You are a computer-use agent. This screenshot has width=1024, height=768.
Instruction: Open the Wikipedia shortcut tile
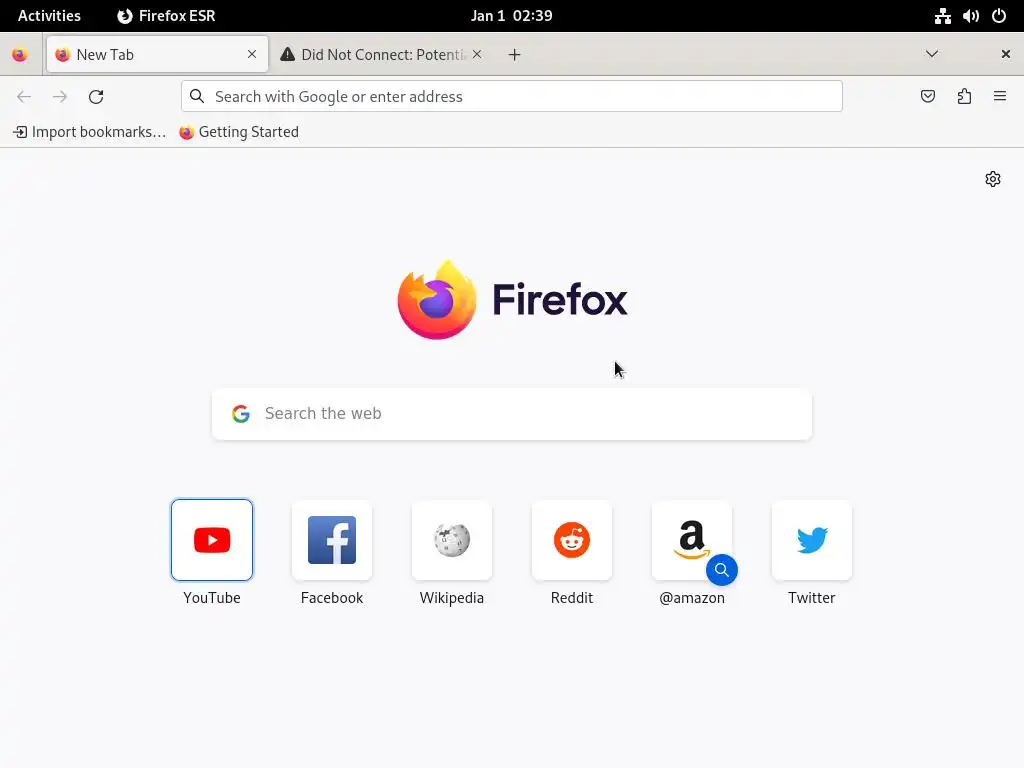452,540
